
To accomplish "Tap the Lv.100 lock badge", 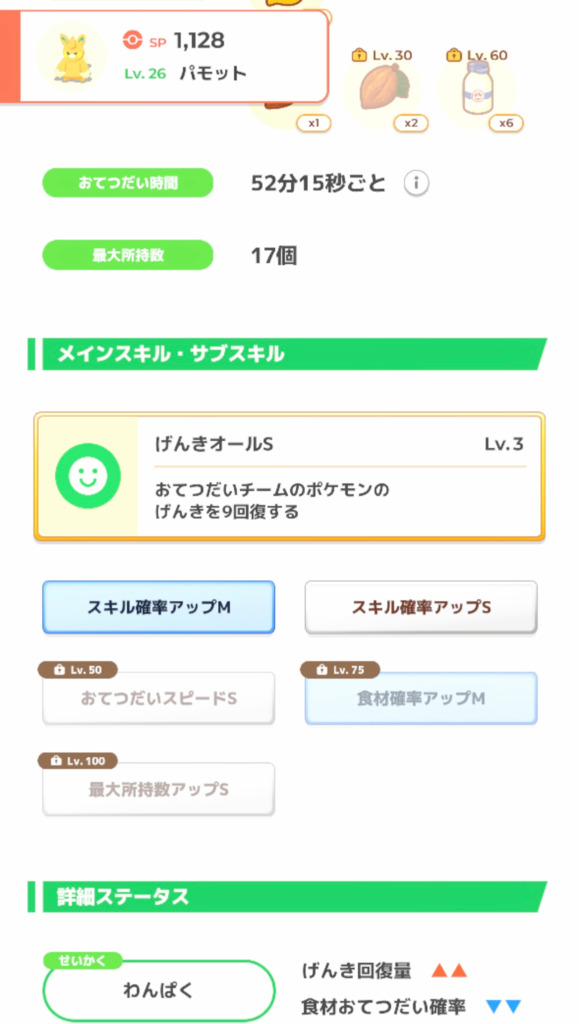I will click(x=78, y=761).
